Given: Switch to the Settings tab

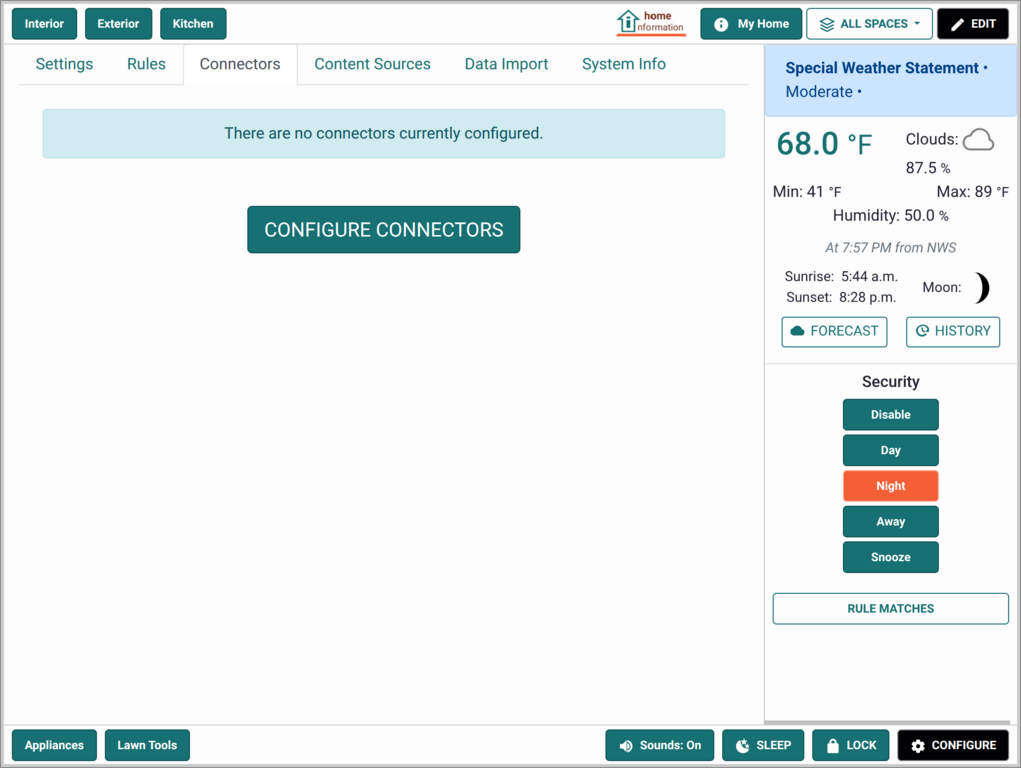Looking at the screenshot, I should pyautogui.click(x=64, y=64).
